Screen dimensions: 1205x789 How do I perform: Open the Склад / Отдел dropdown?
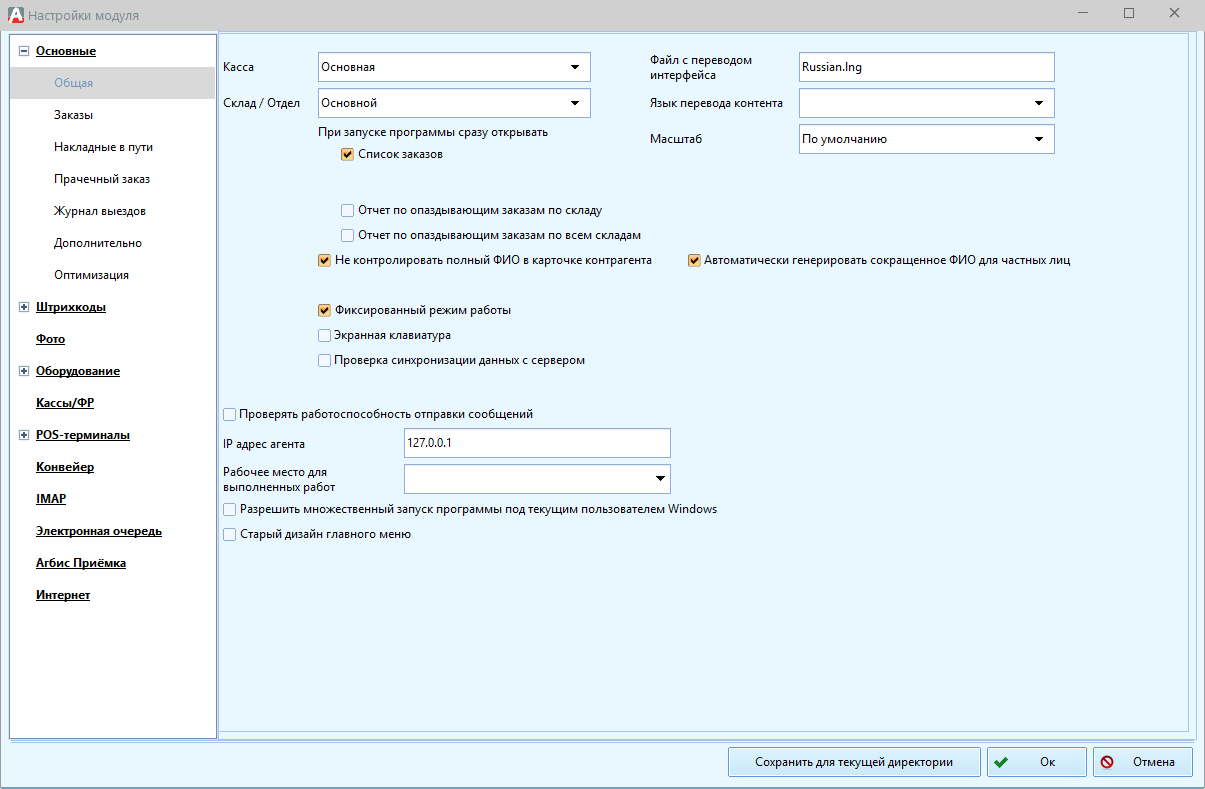575,103
